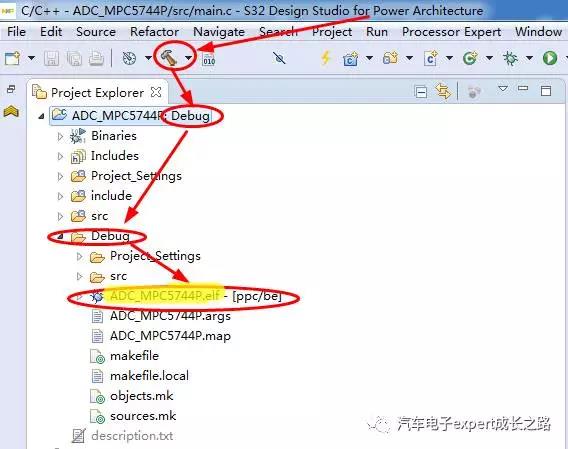Image resolution: width=568 pixels, height=449 pixels.
Task: Open the Processor Expert menu
Action: [451, 32]
